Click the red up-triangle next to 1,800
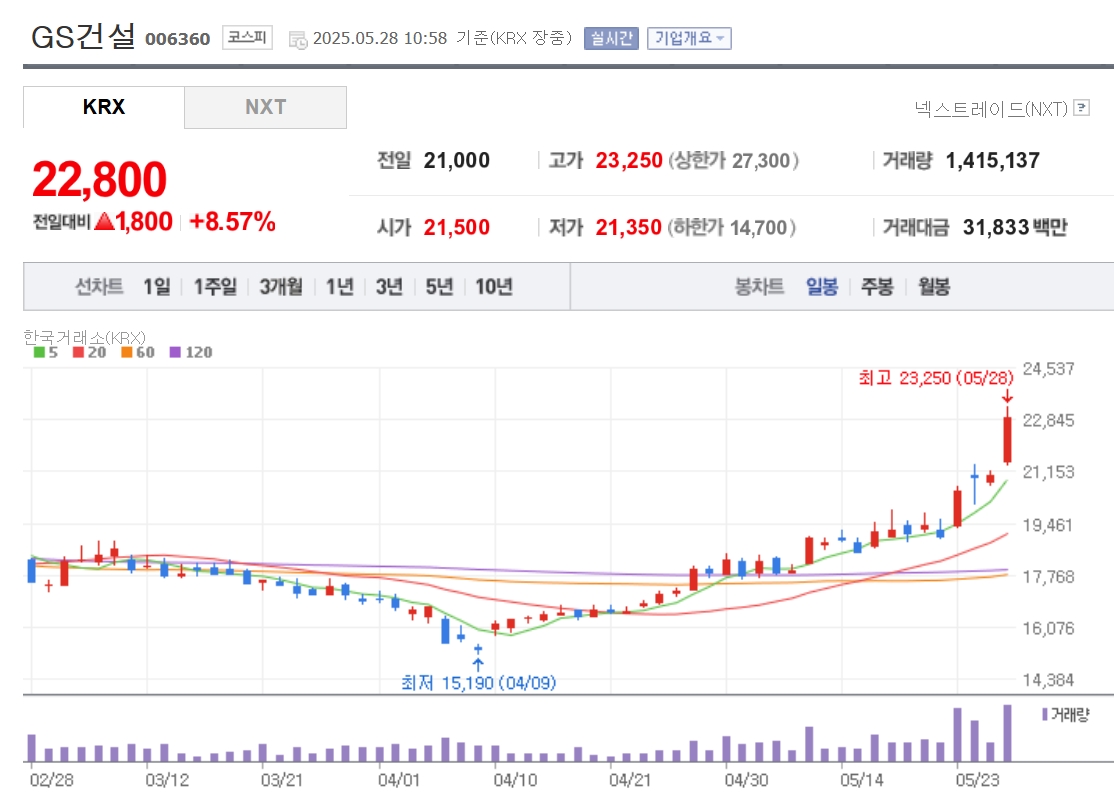 coord(104,222)
